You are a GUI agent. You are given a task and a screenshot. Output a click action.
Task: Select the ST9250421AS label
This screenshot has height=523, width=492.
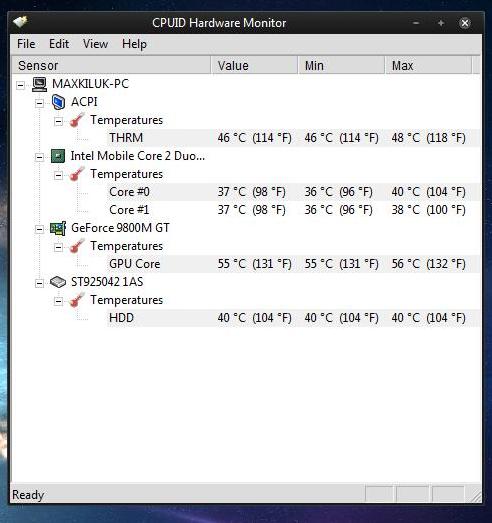pyautogui.click(x=107, y=282)
